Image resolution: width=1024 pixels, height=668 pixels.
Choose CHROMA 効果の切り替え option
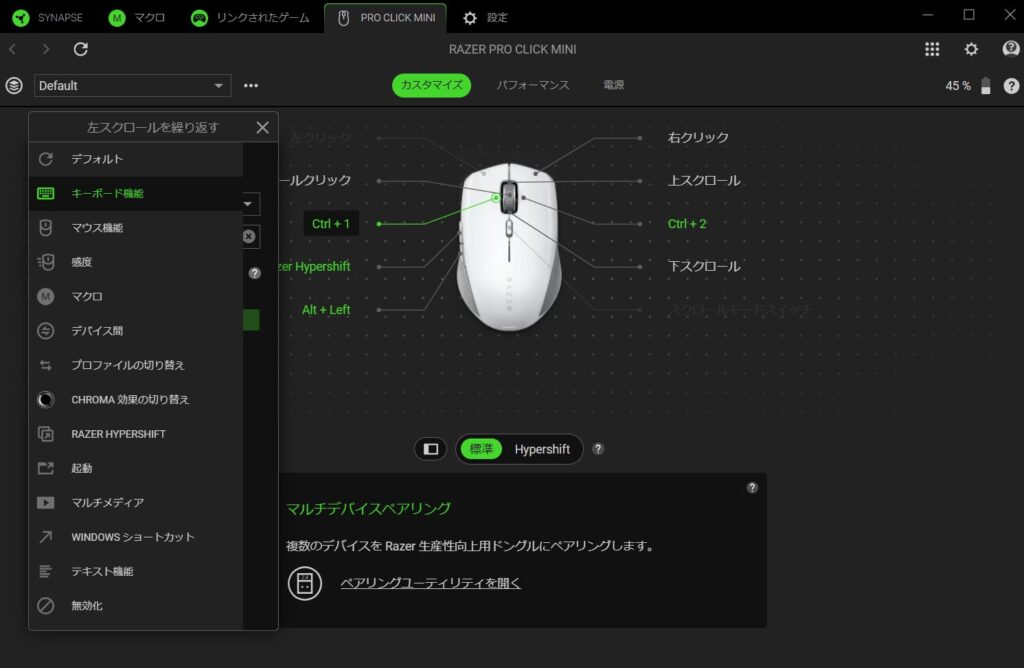pos(136,400)
